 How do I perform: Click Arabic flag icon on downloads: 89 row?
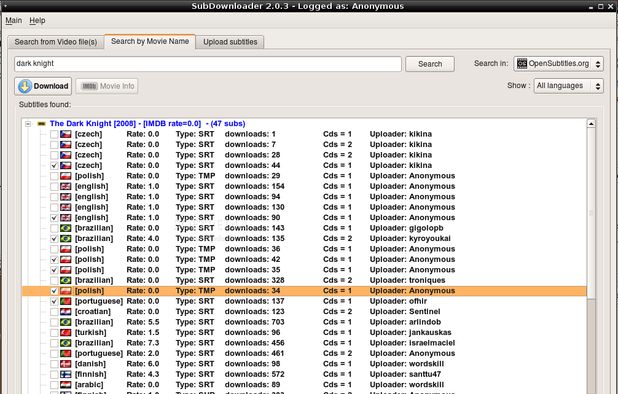click(66, 385)
